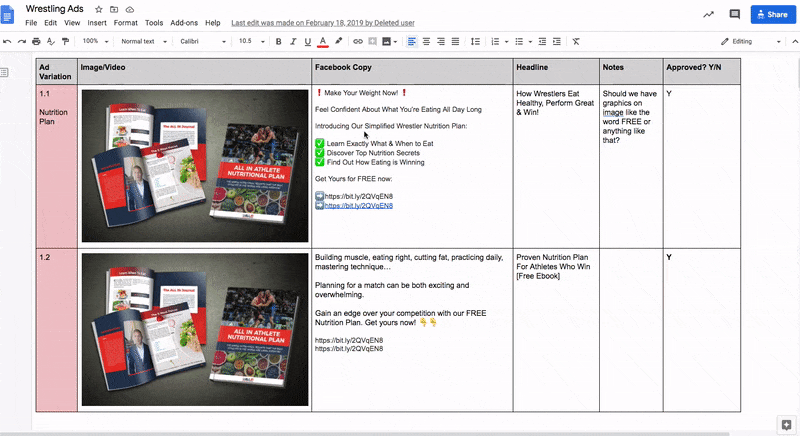Viewport: 800px width, 436px height.
Task: Star the Wrestling Ads document
Action: point(99,9)
